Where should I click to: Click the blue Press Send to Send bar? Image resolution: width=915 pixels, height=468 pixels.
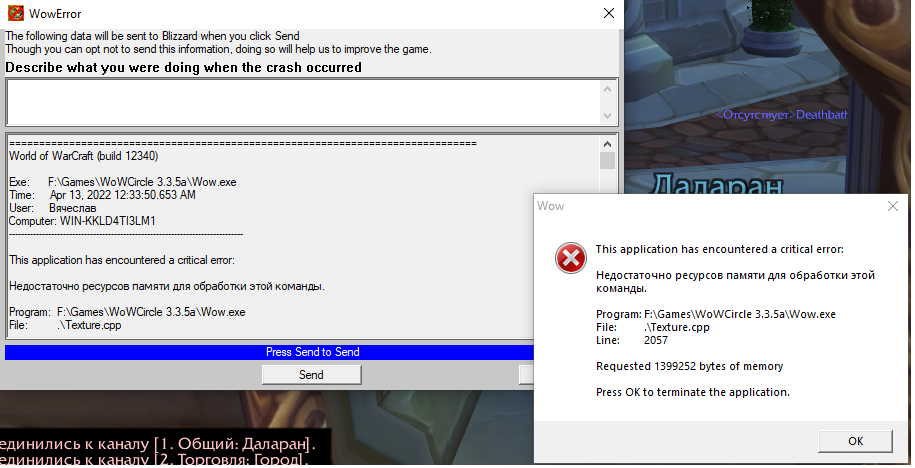coord(311,352)
